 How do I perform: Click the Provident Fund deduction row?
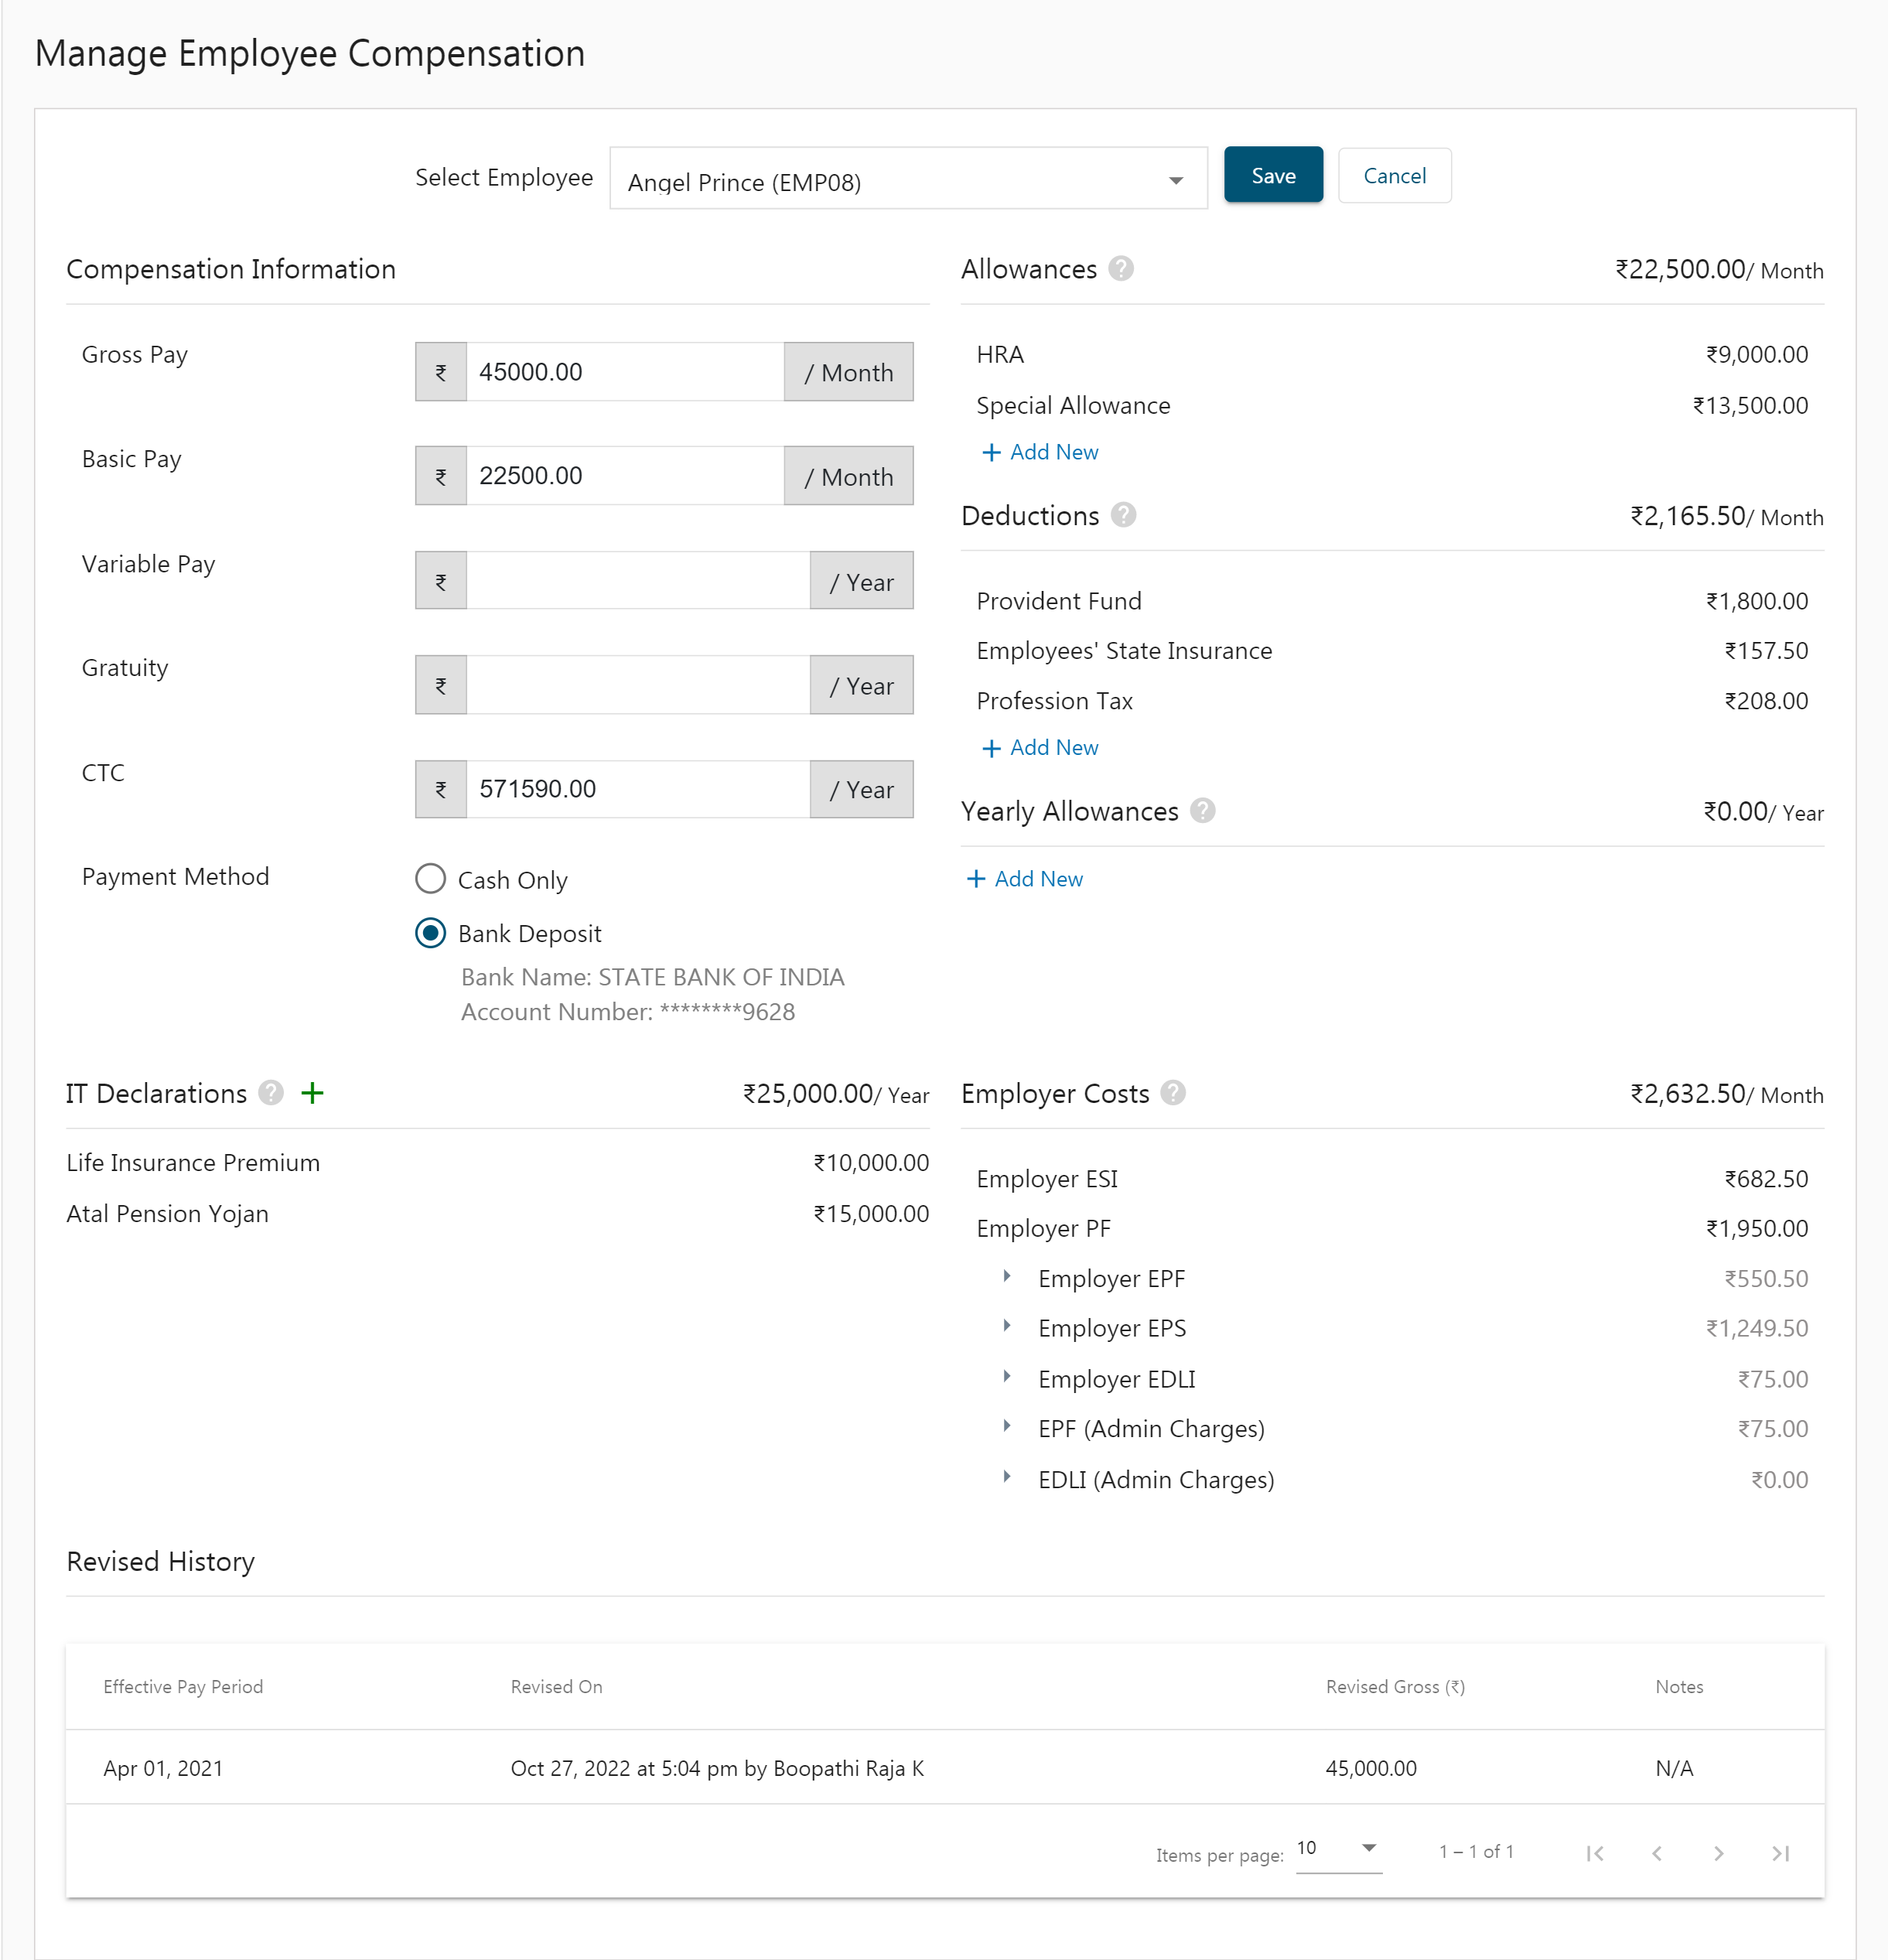click(1392, 601)
